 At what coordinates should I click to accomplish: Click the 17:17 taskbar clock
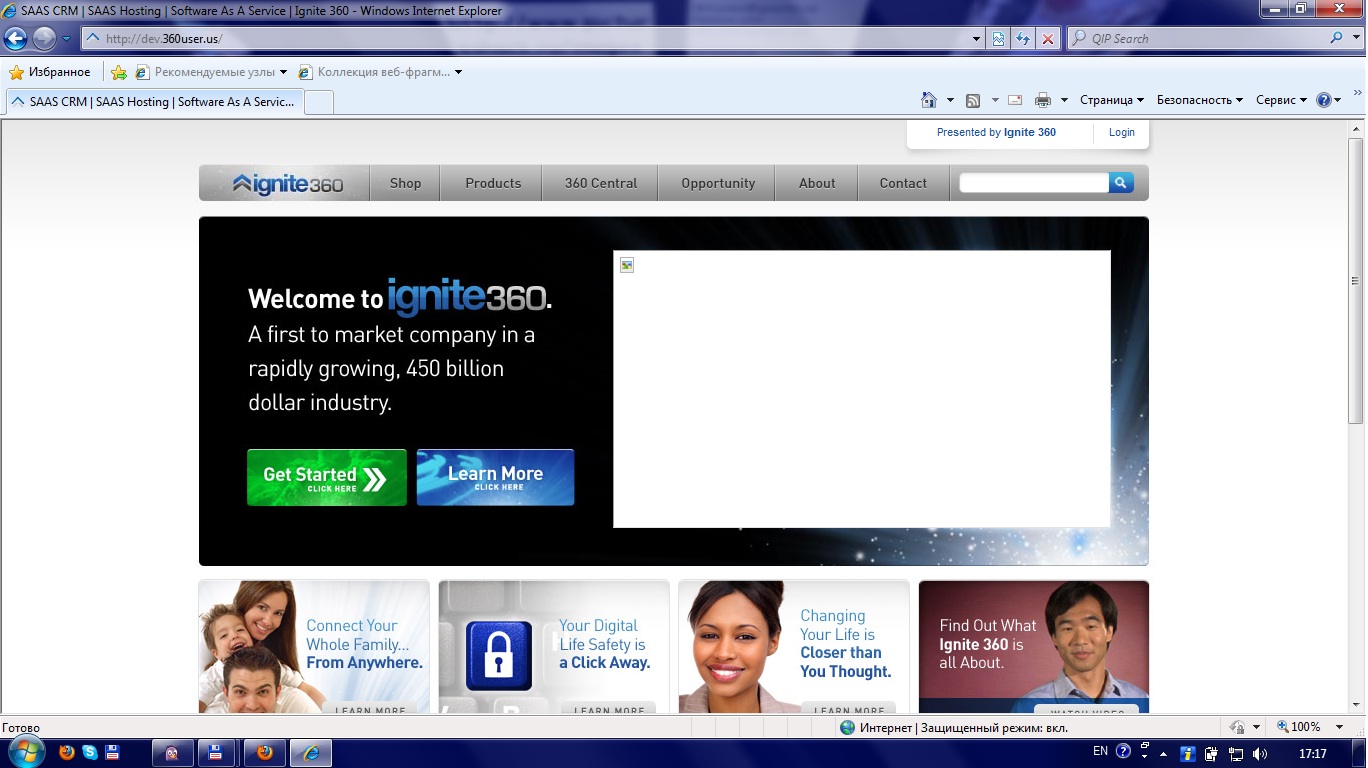pos(1312,753)
